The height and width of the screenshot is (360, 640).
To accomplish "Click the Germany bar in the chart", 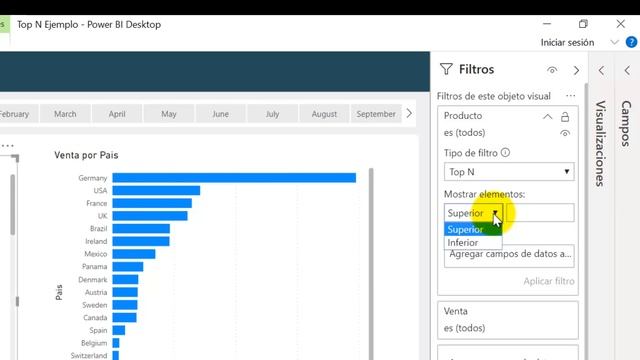I will point(234,178).
